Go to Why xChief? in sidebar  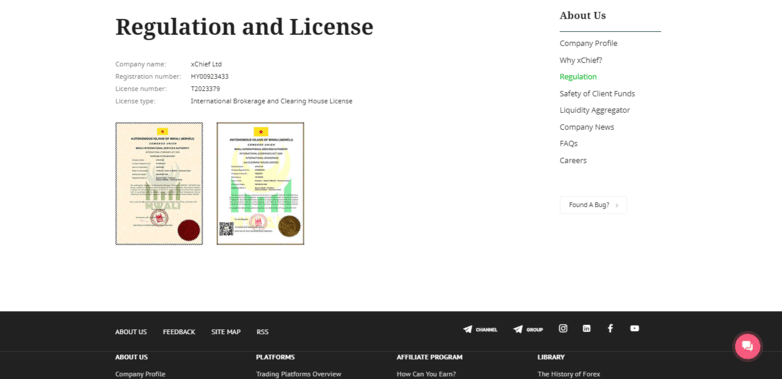coord(581,60)
